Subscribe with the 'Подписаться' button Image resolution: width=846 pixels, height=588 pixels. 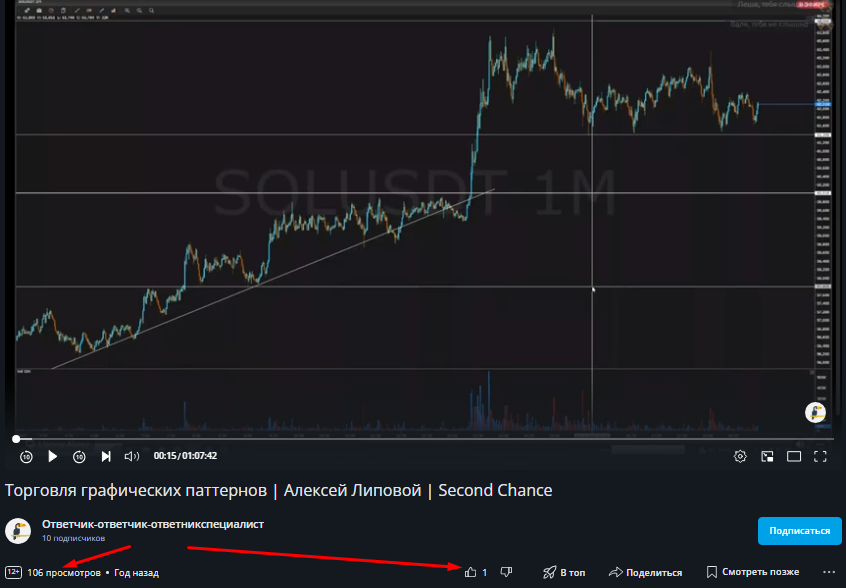799,531
